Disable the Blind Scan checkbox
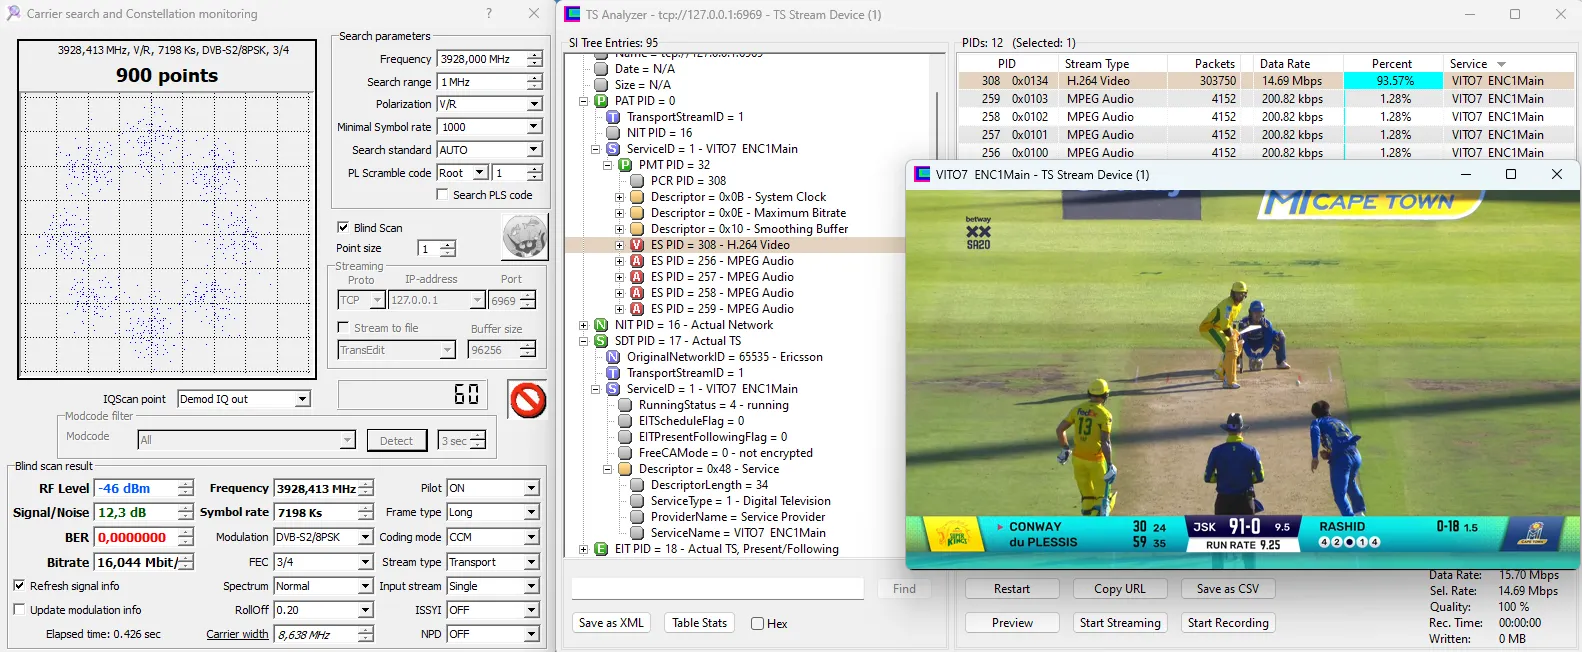This screenshot has height=652, width=1582. [343, 228]
